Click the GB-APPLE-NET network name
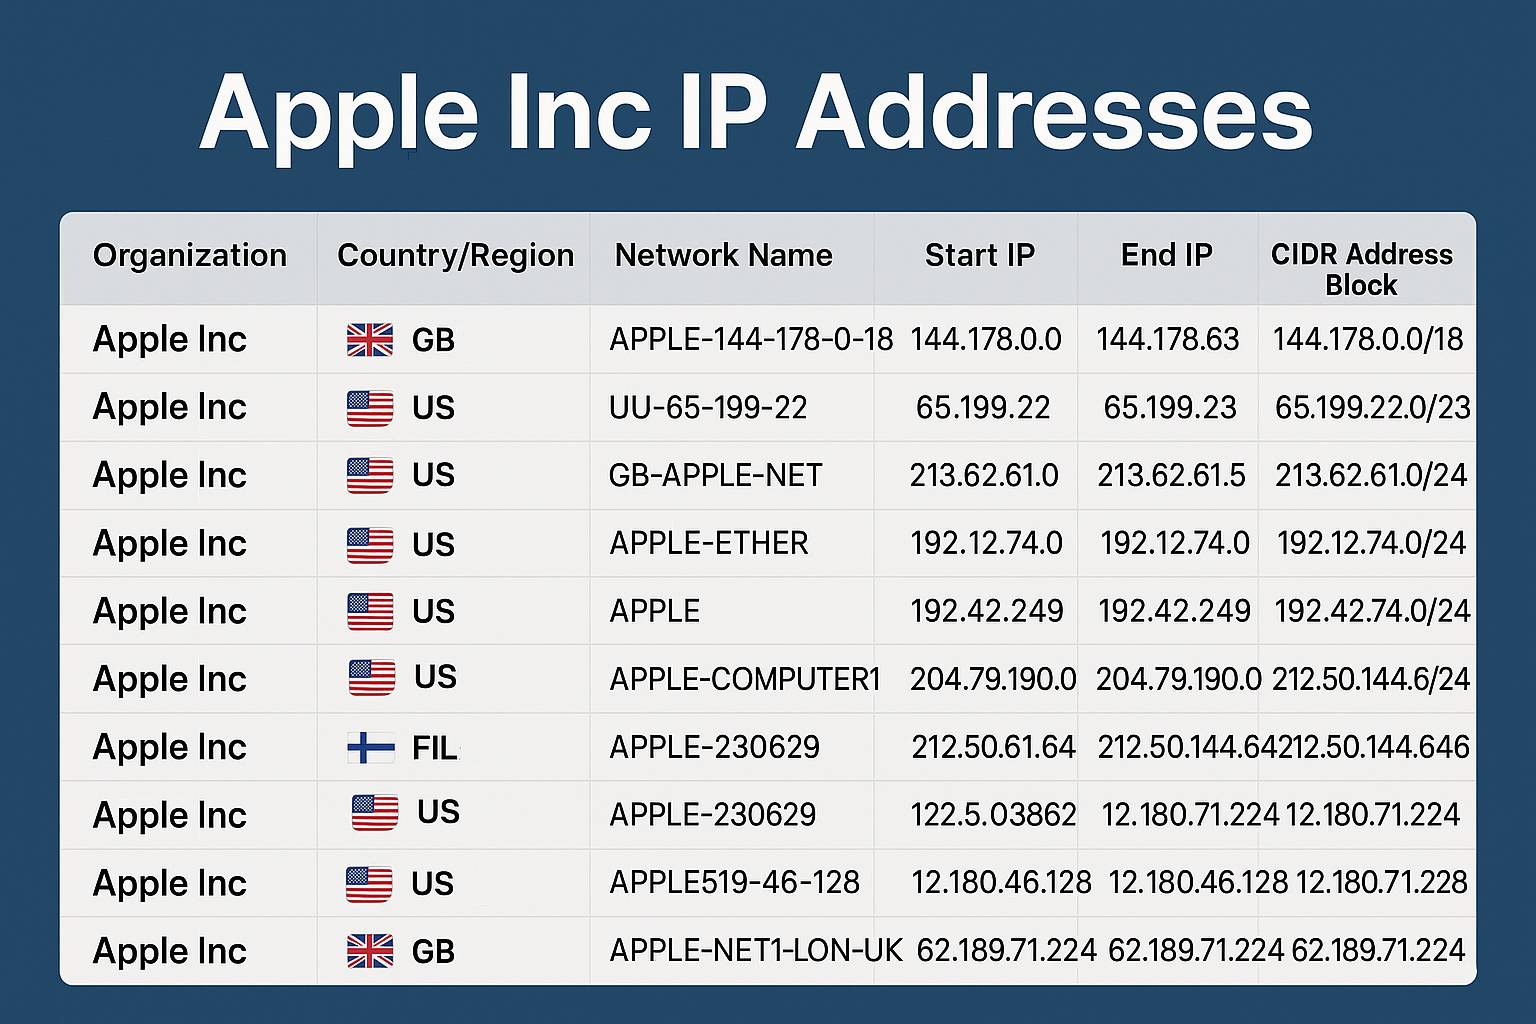 pyautogui.click(x=715, y=475)
